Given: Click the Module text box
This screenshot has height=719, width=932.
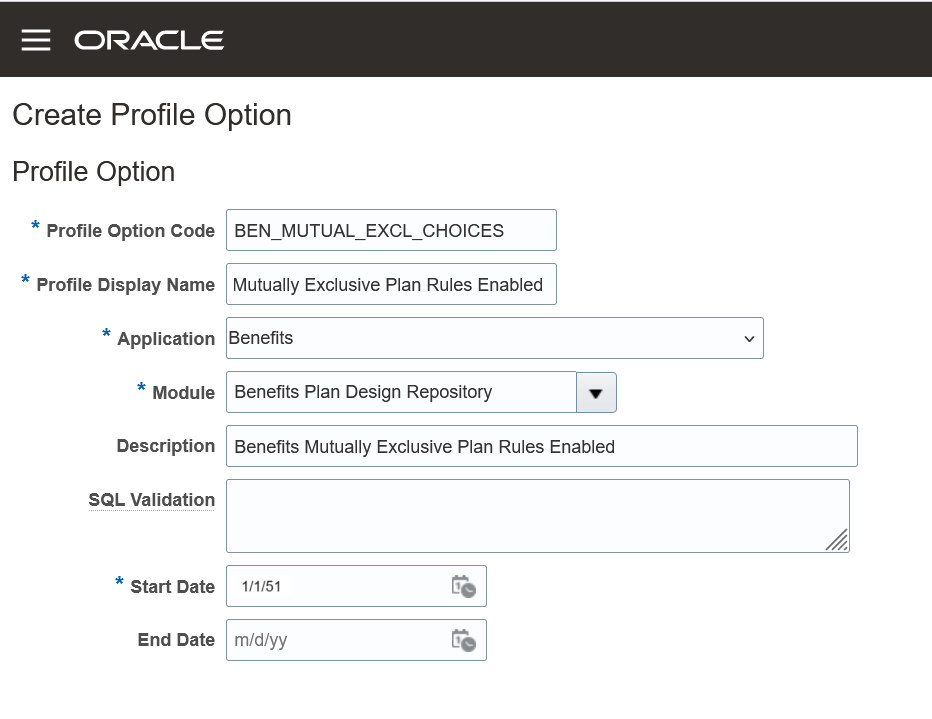Looking at the screenshot, I should (401, 393).
